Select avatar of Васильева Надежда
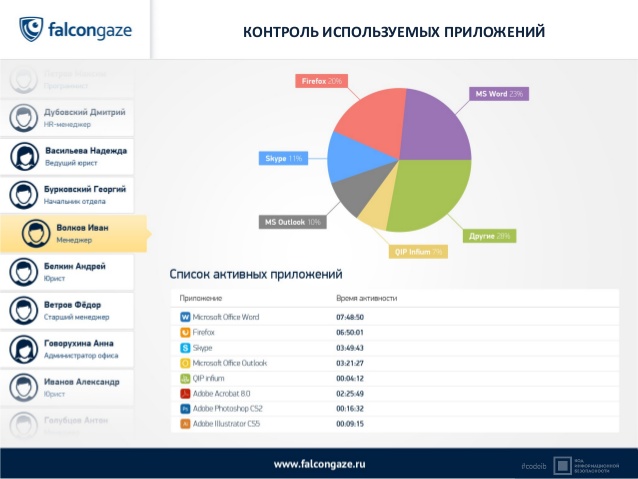 tap(24, 156)
